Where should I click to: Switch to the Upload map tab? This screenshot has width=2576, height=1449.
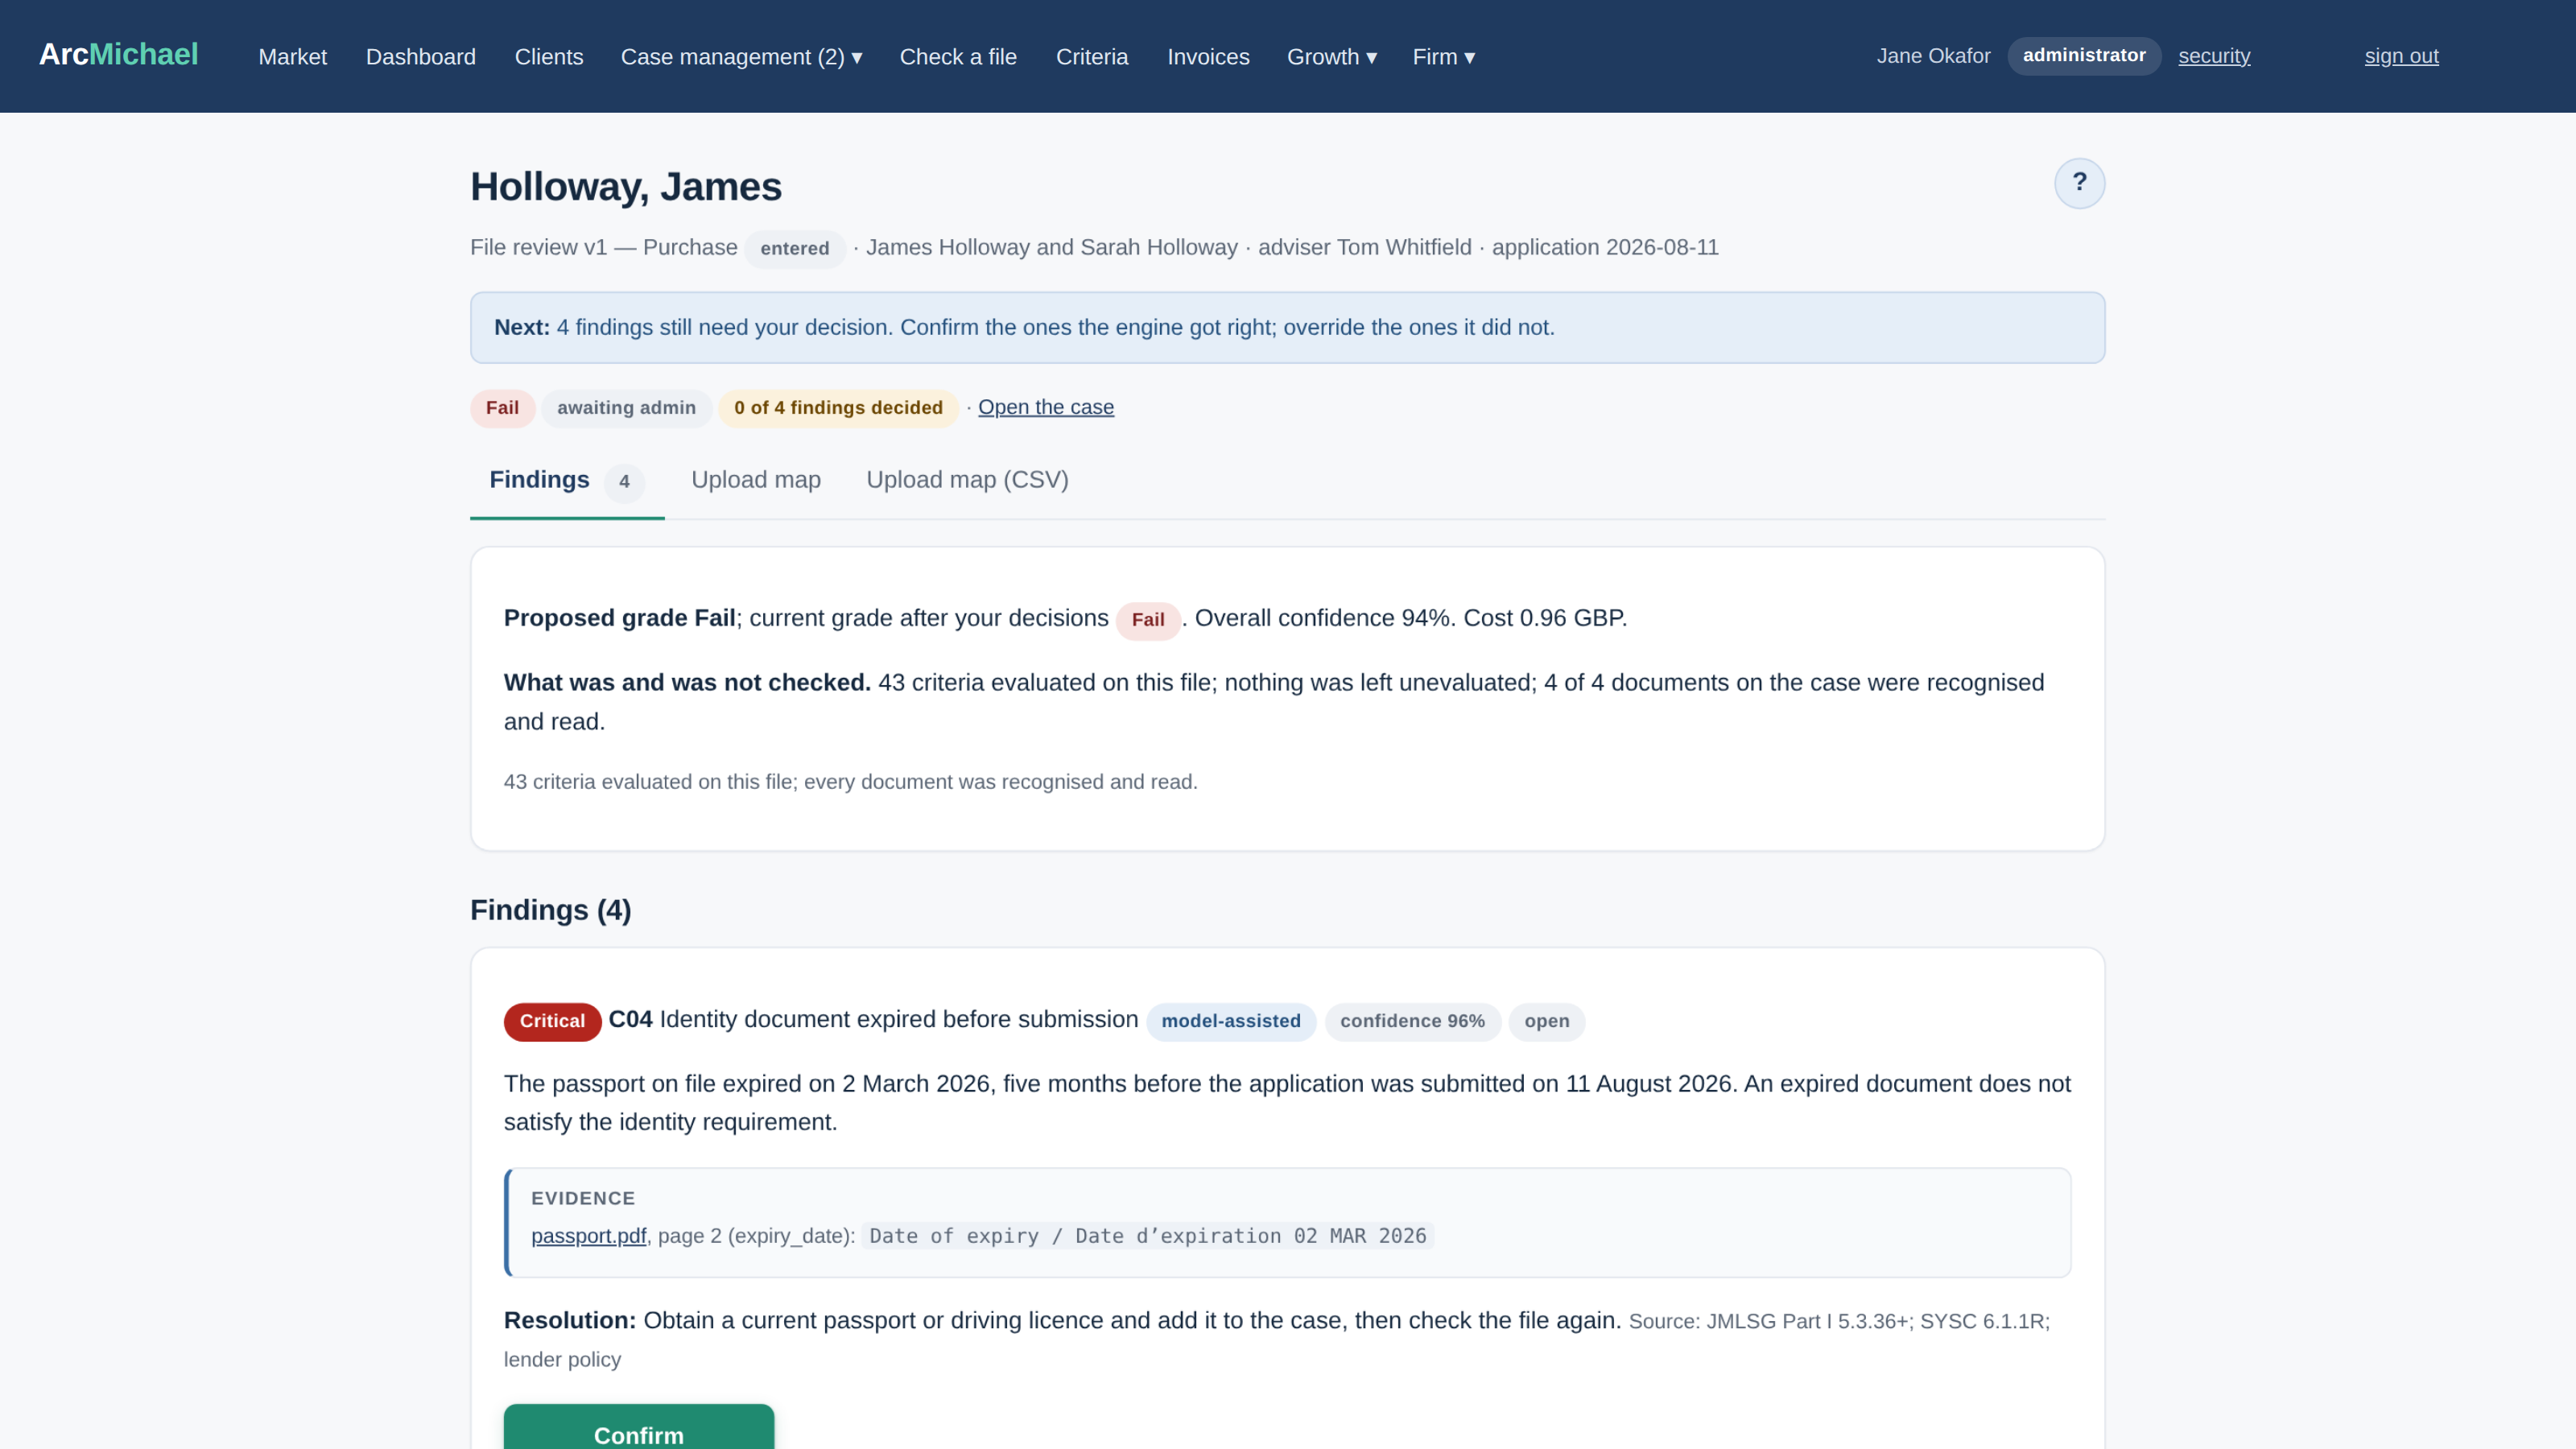click(755, 480)
